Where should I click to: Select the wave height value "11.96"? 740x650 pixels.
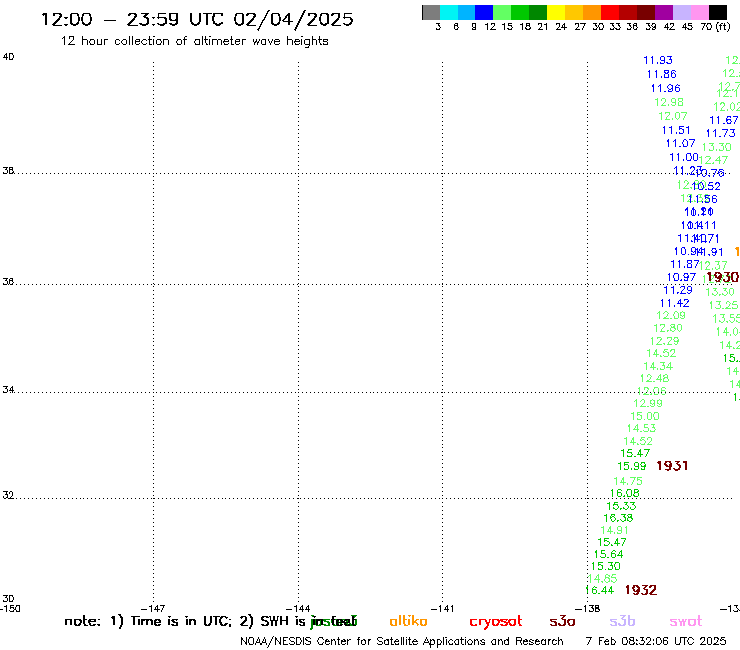(x=665, y=88)
